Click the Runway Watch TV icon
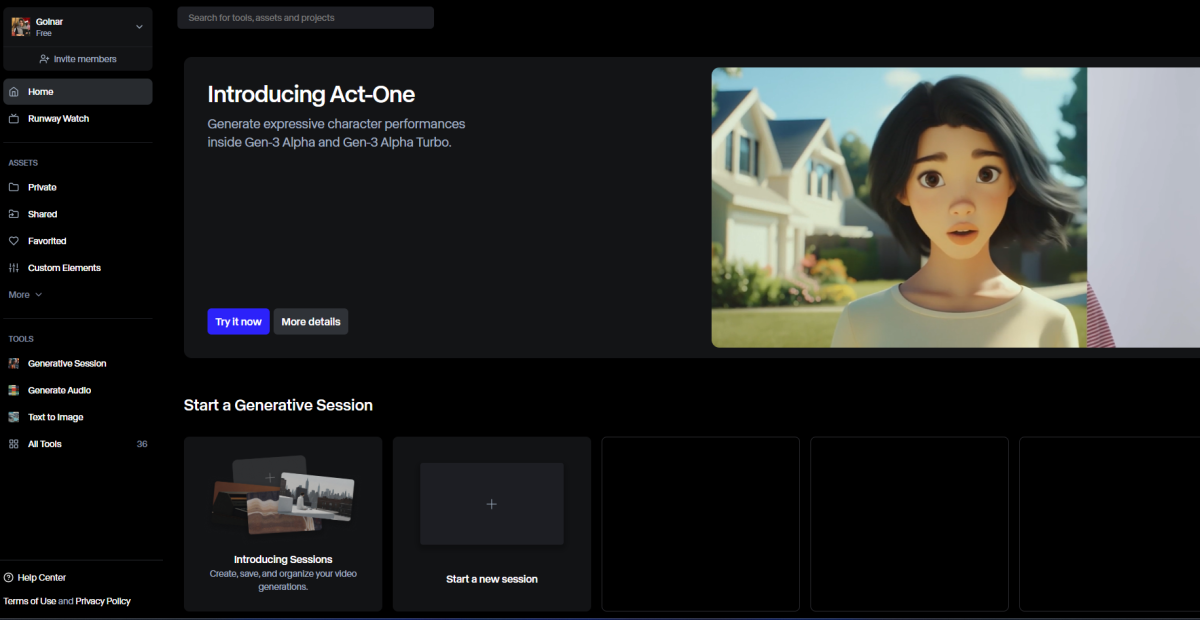 (14, 119)
